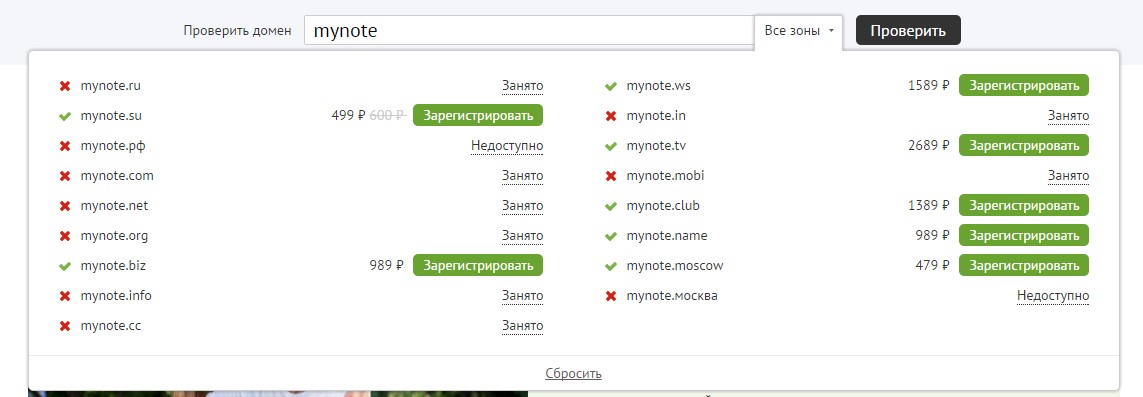Click the 1589 ₽ price for mynote.ws
The height and width of the screenshot is (397, 1143).
[x=929, y=85]
